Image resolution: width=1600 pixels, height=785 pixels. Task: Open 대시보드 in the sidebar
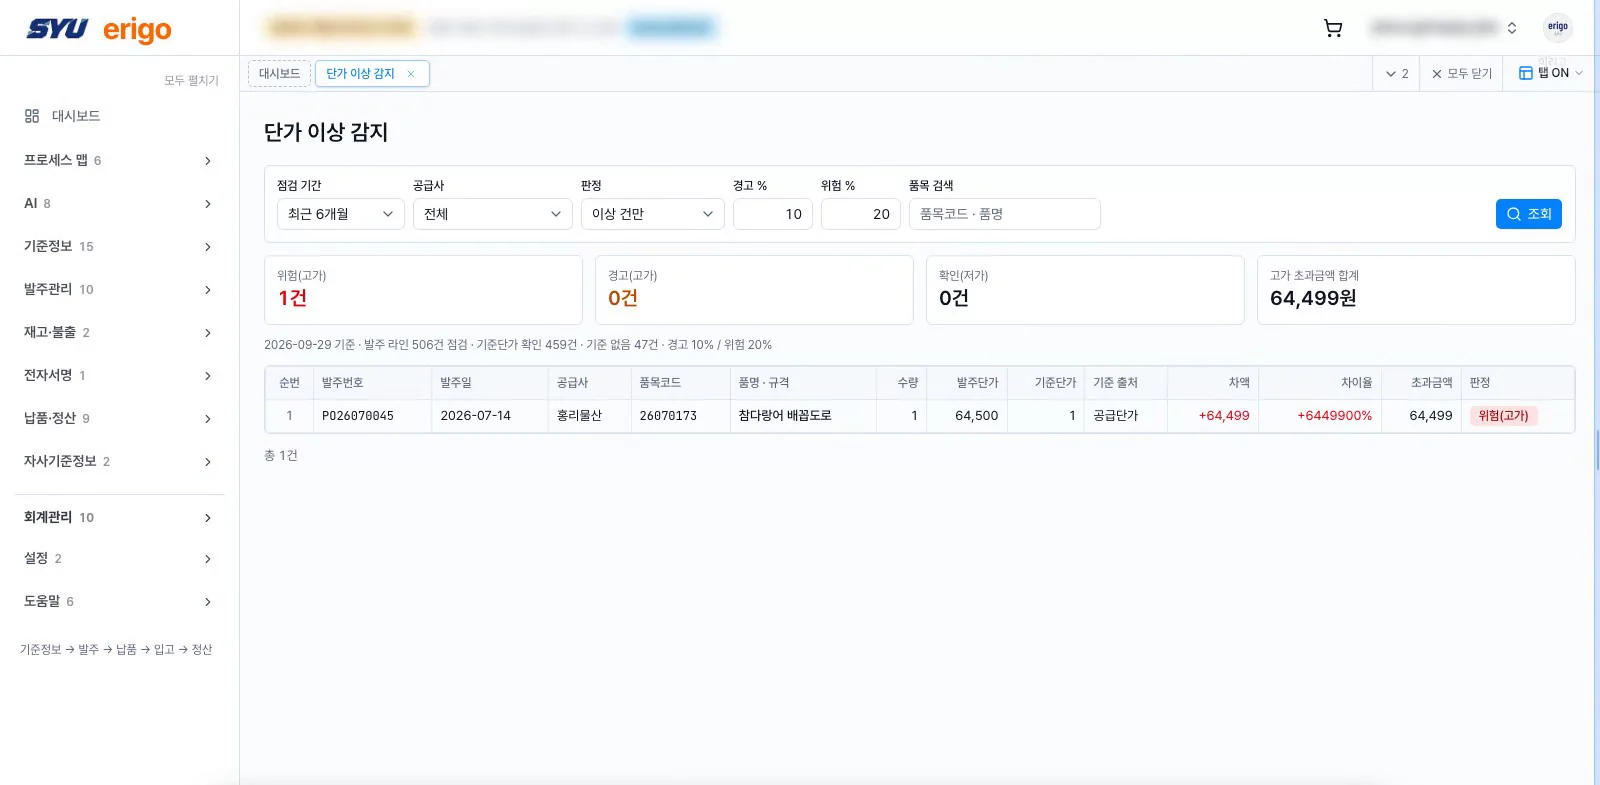pyautogui.click(x=76, y=116)
